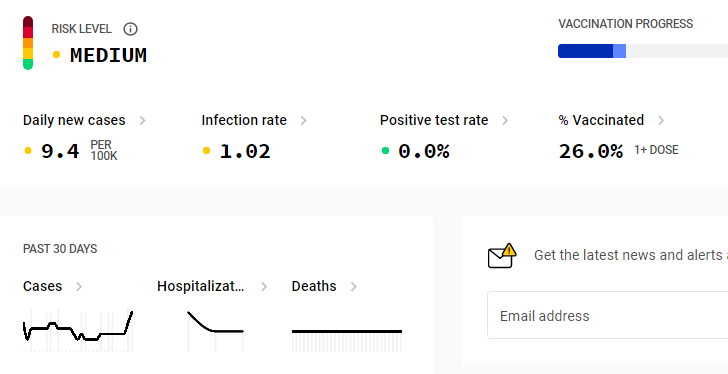Click the risk level color thermometer

point(28,43)
